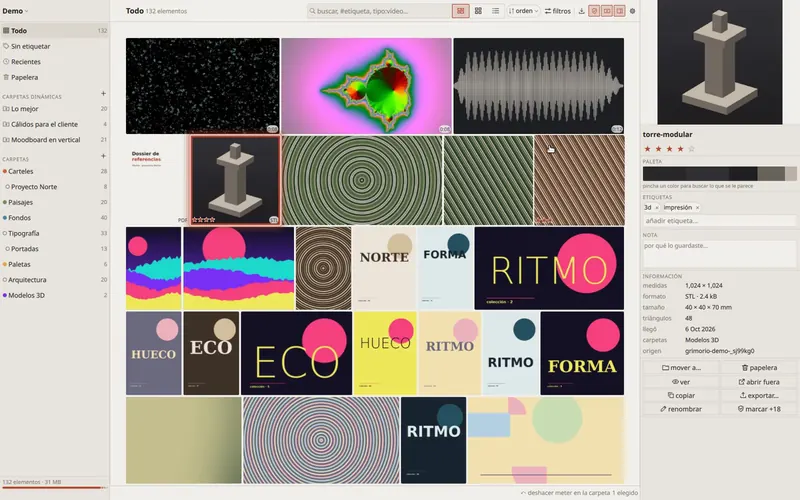The width and height of the screenshot is (800, 500).
Task: Remove the impresión tag
Action: coord(697,208)
